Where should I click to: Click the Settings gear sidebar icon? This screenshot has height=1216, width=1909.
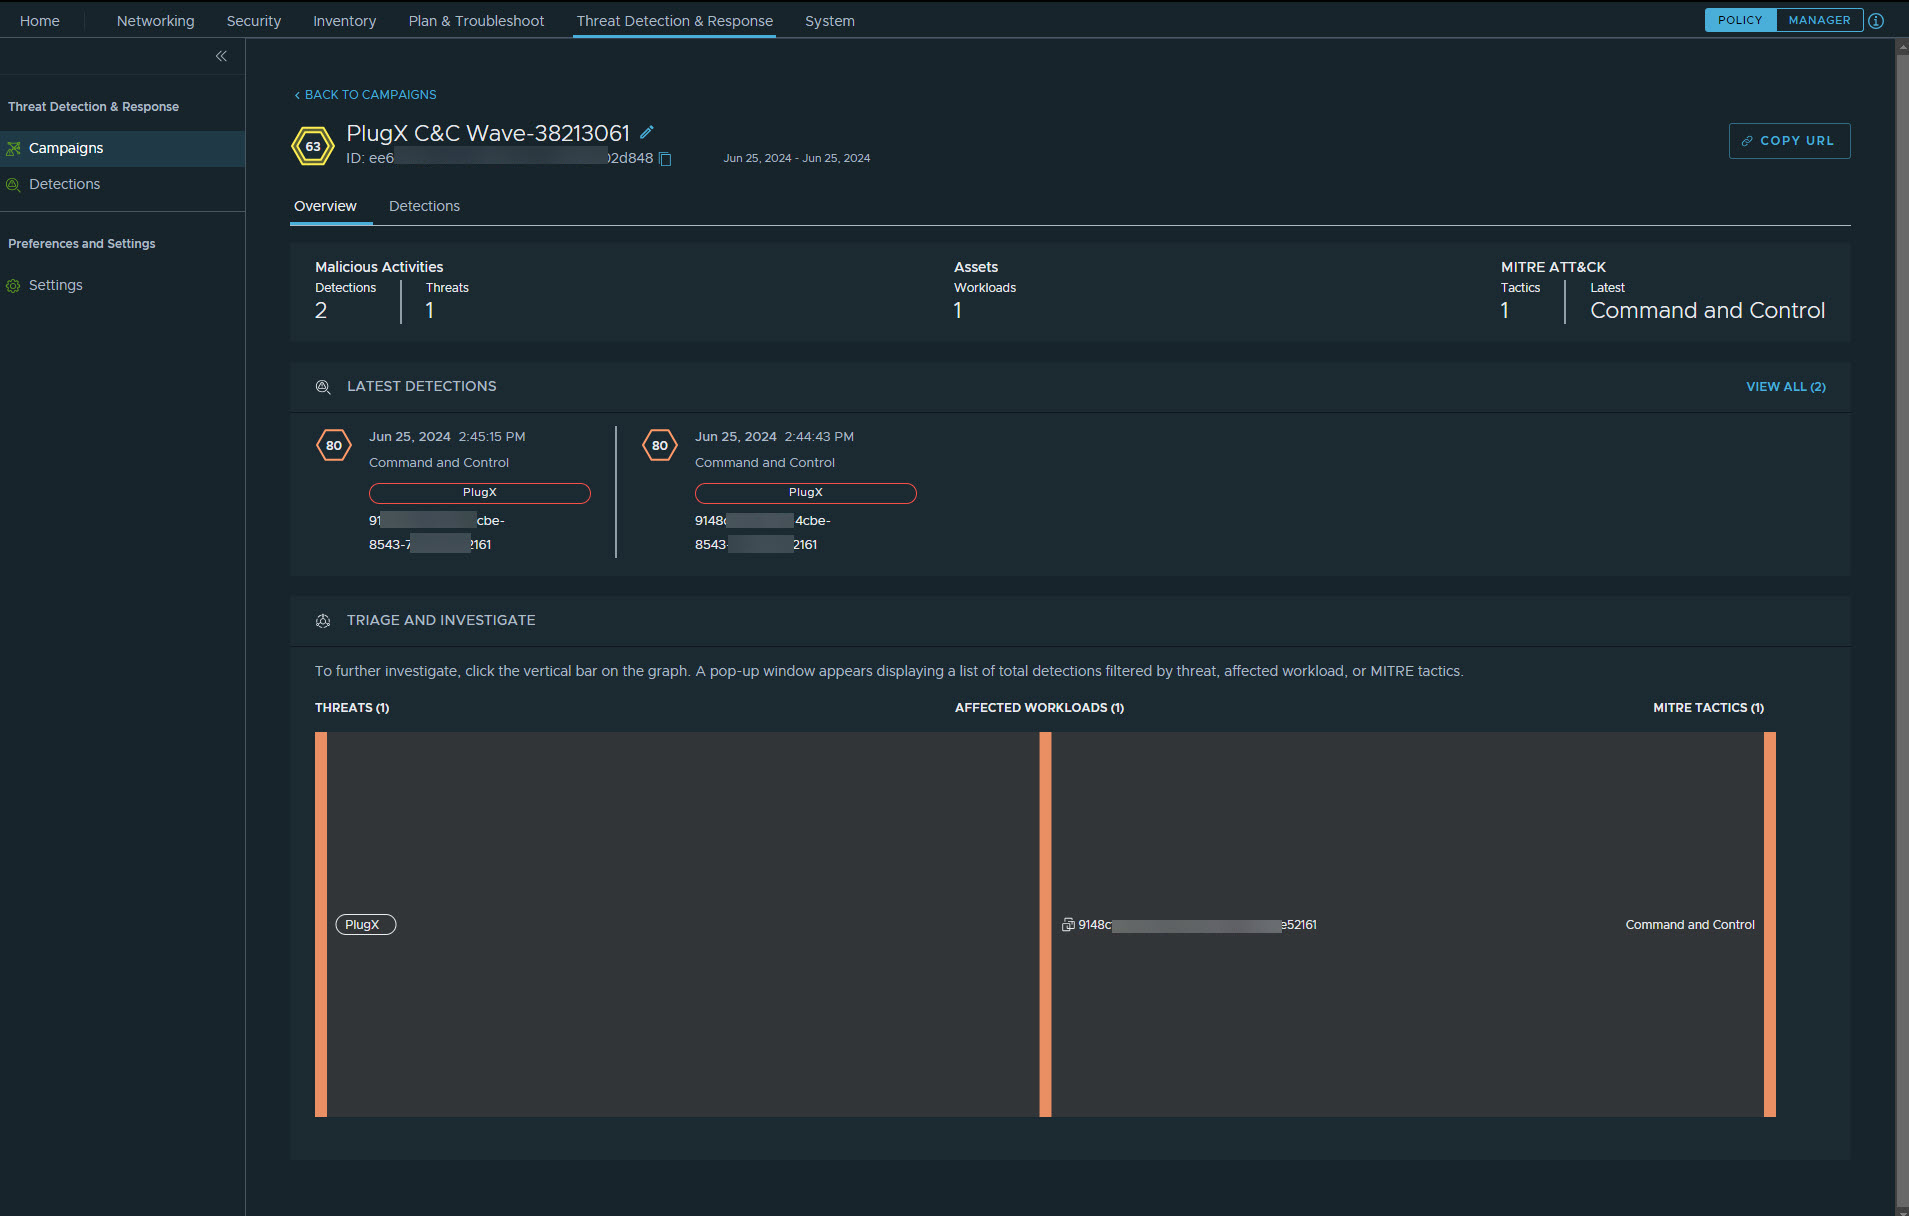coord(13,286)
